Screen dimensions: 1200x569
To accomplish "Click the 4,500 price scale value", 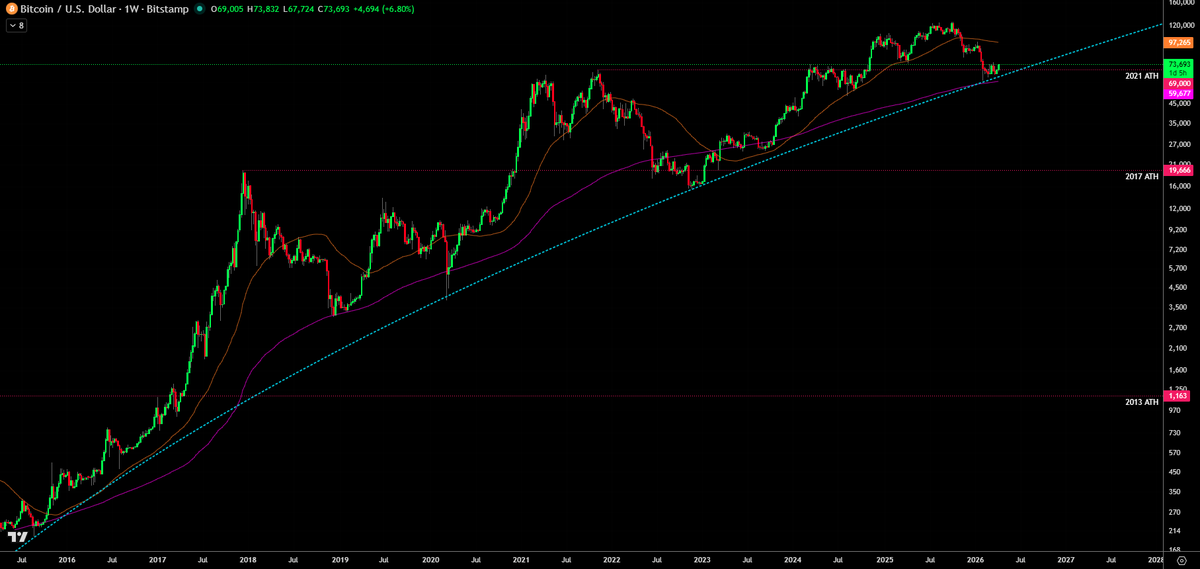I will point(1179,287).
